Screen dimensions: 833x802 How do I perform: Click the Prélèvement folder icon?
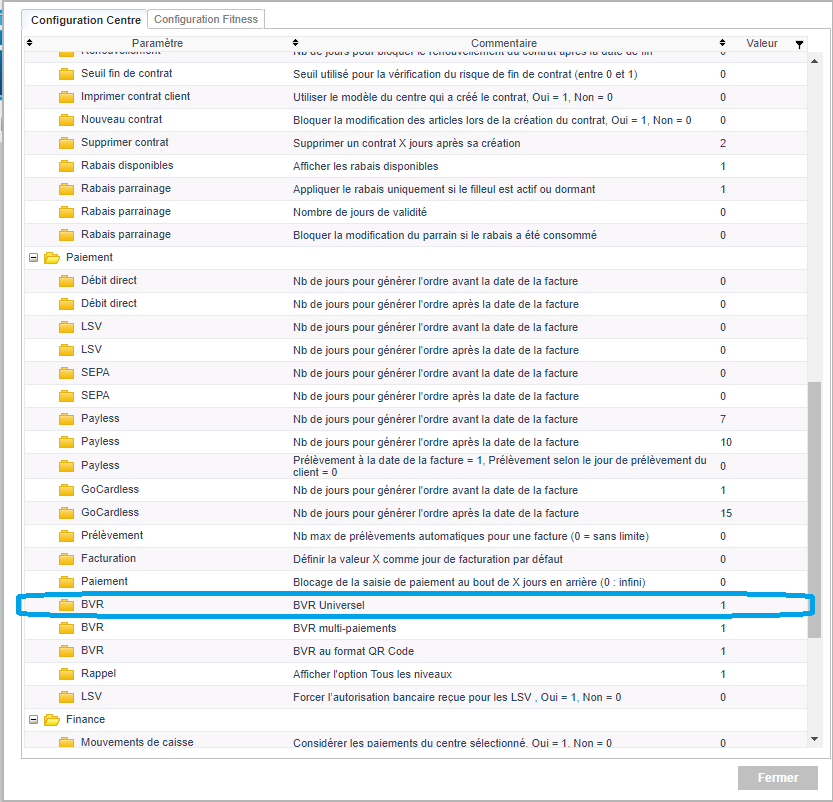66,536
